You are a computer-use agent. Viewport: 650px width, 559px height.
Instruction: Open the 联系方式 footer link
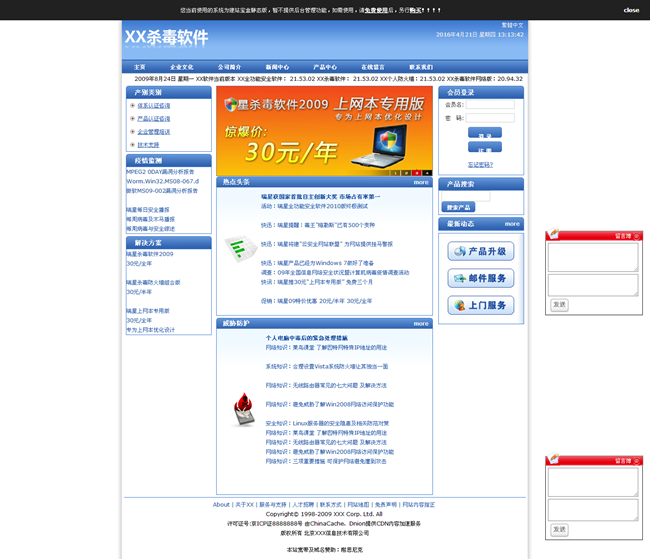coord(331,505)
